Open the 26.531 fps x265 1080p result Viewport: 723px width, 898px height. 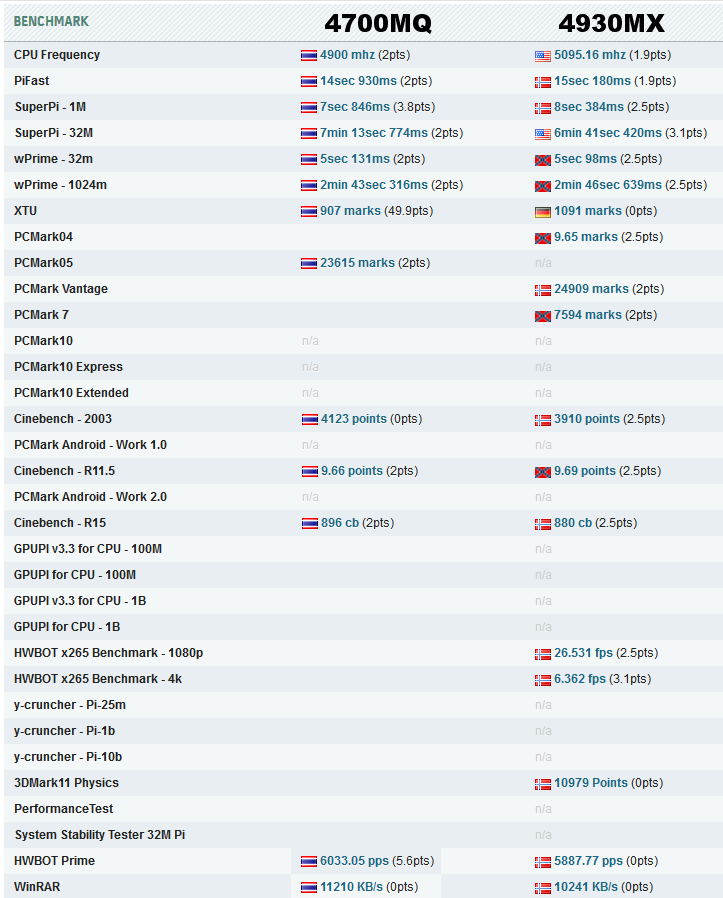point(583,653)
